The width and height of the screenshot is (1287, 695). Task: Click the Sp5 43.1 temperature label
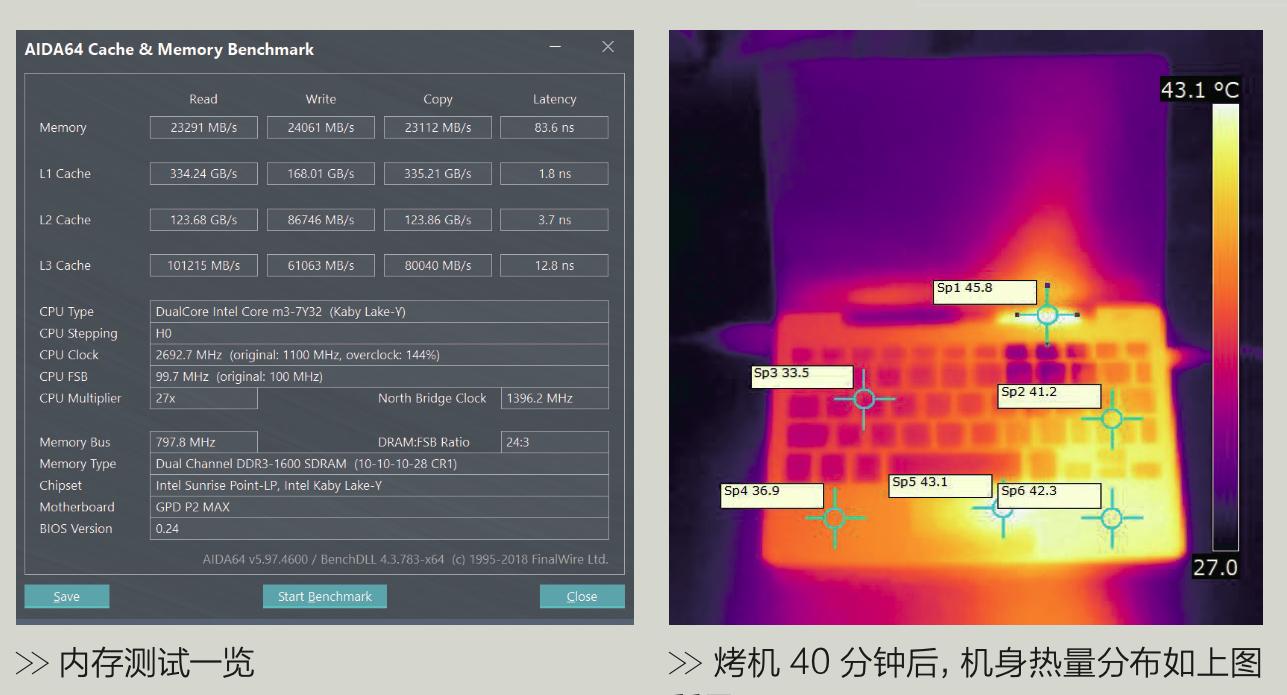[938, 485]
